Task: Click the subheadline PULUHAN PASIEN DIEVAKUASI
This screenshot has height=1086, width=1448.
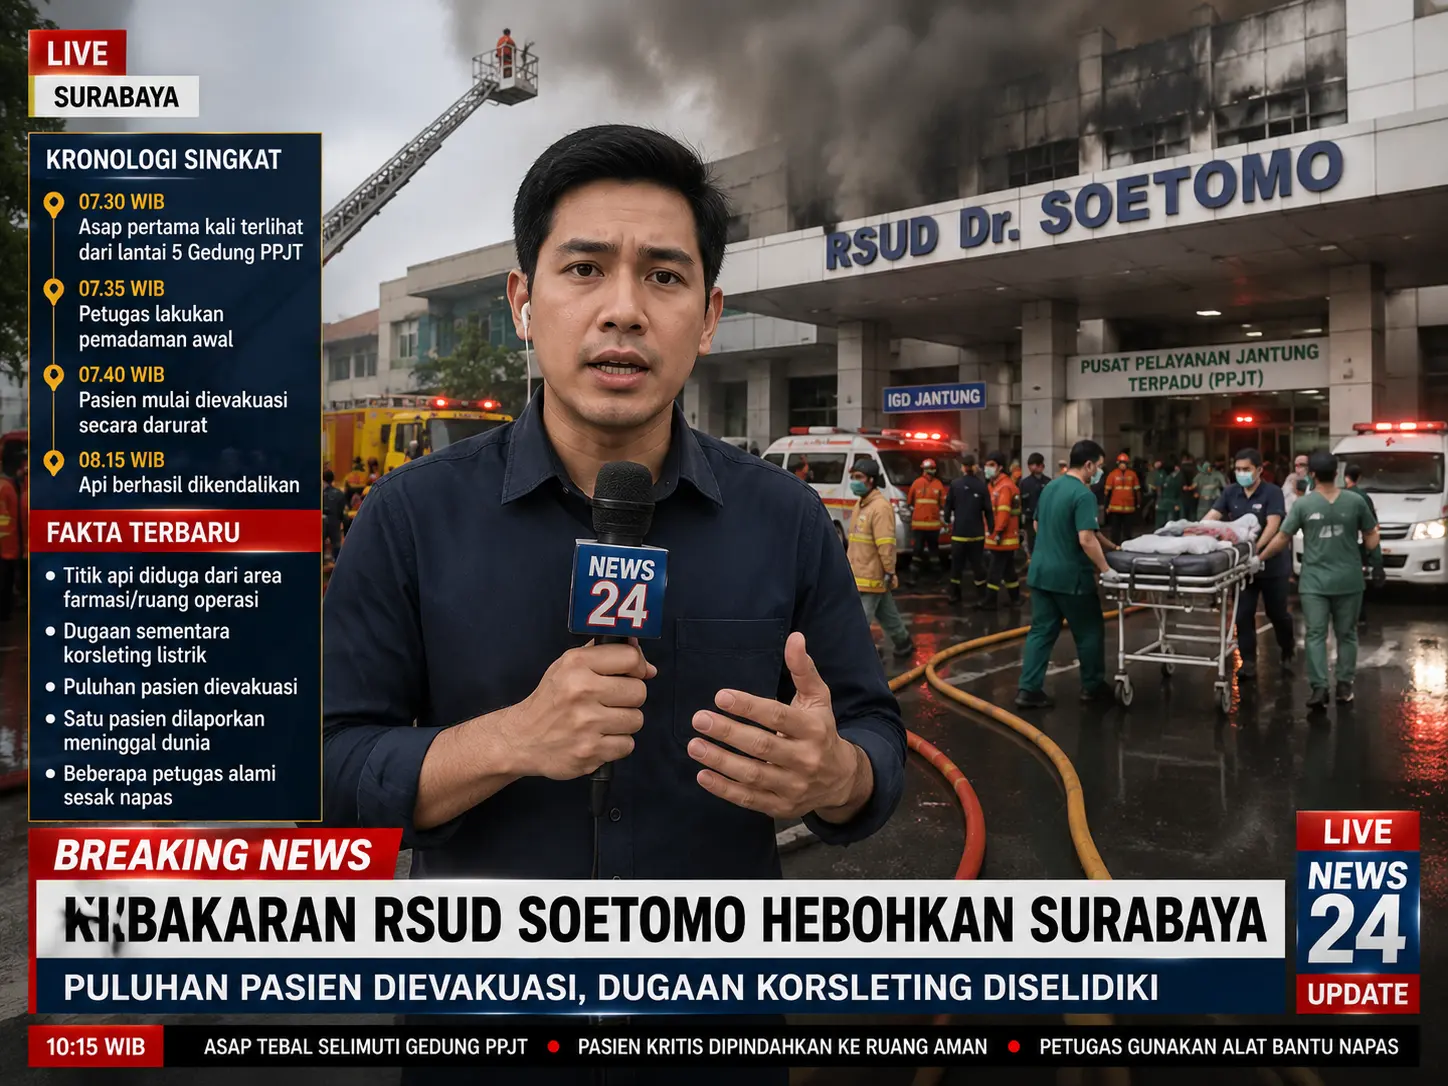Action: [611, 987]
